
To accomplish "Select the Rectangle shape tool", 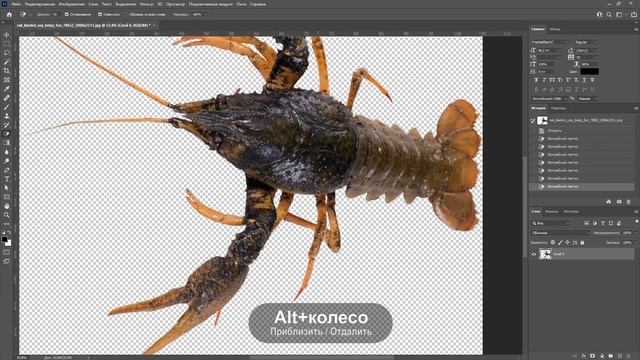I will pos(7,197).
